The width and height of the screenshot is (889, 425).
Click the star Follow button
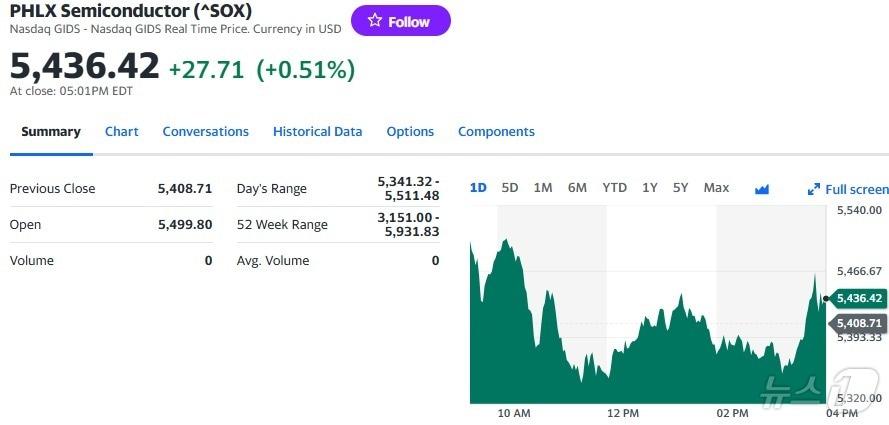pyautogui.click(x=400, y=21)
